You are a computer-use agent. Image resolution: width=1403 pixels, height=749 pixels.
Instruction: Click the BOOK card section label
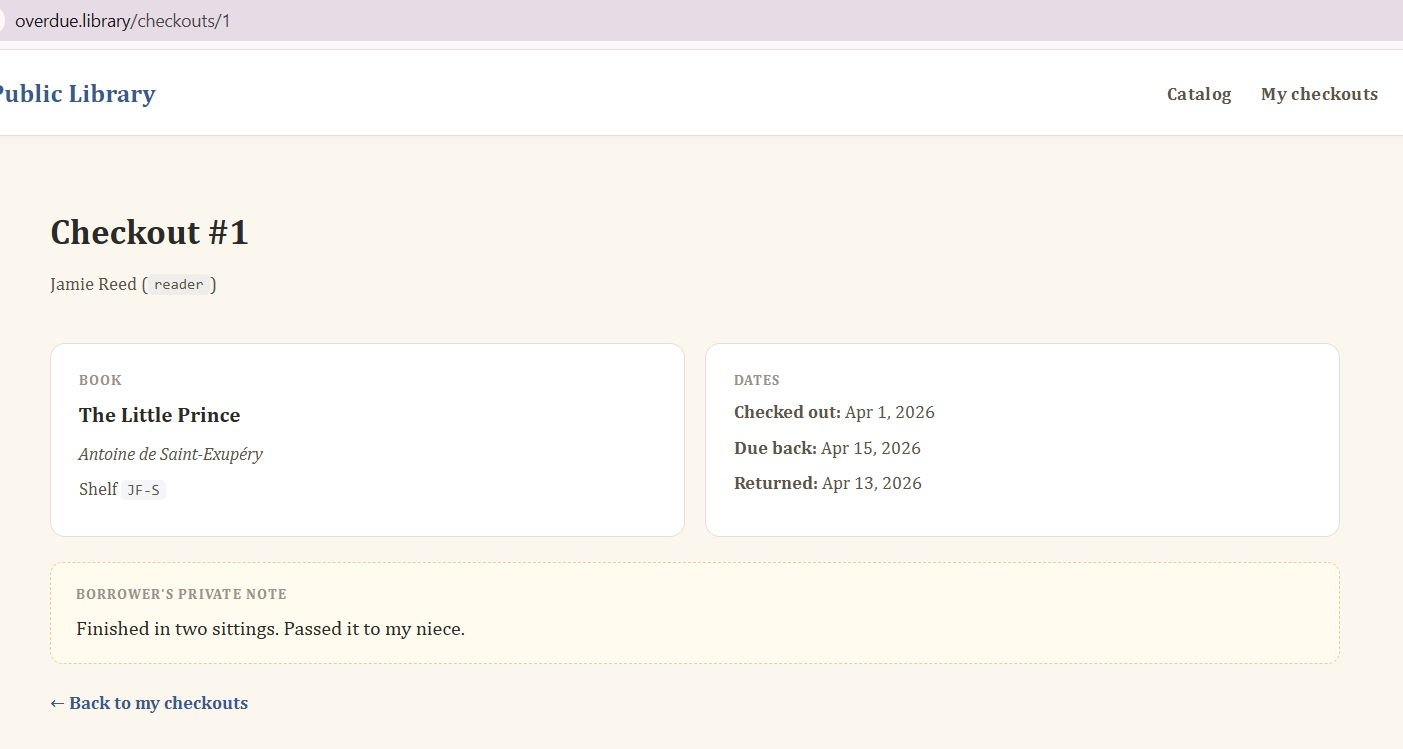[x=100, y=380]
